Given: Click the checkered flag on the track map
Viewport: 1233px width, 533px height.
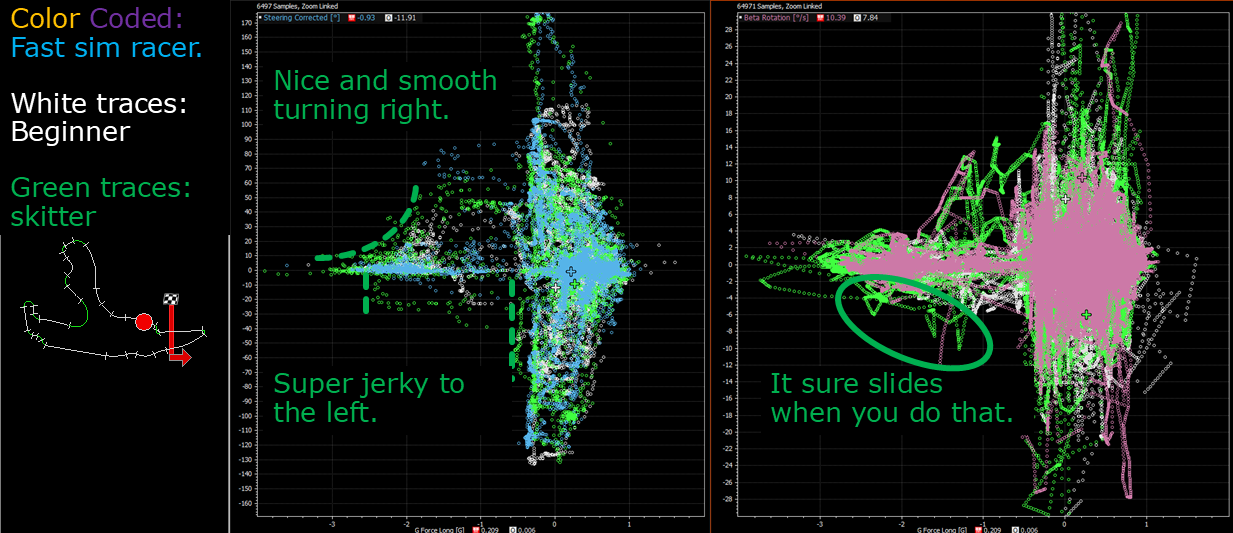Looking at the screenshot, I should click(171, 299).
